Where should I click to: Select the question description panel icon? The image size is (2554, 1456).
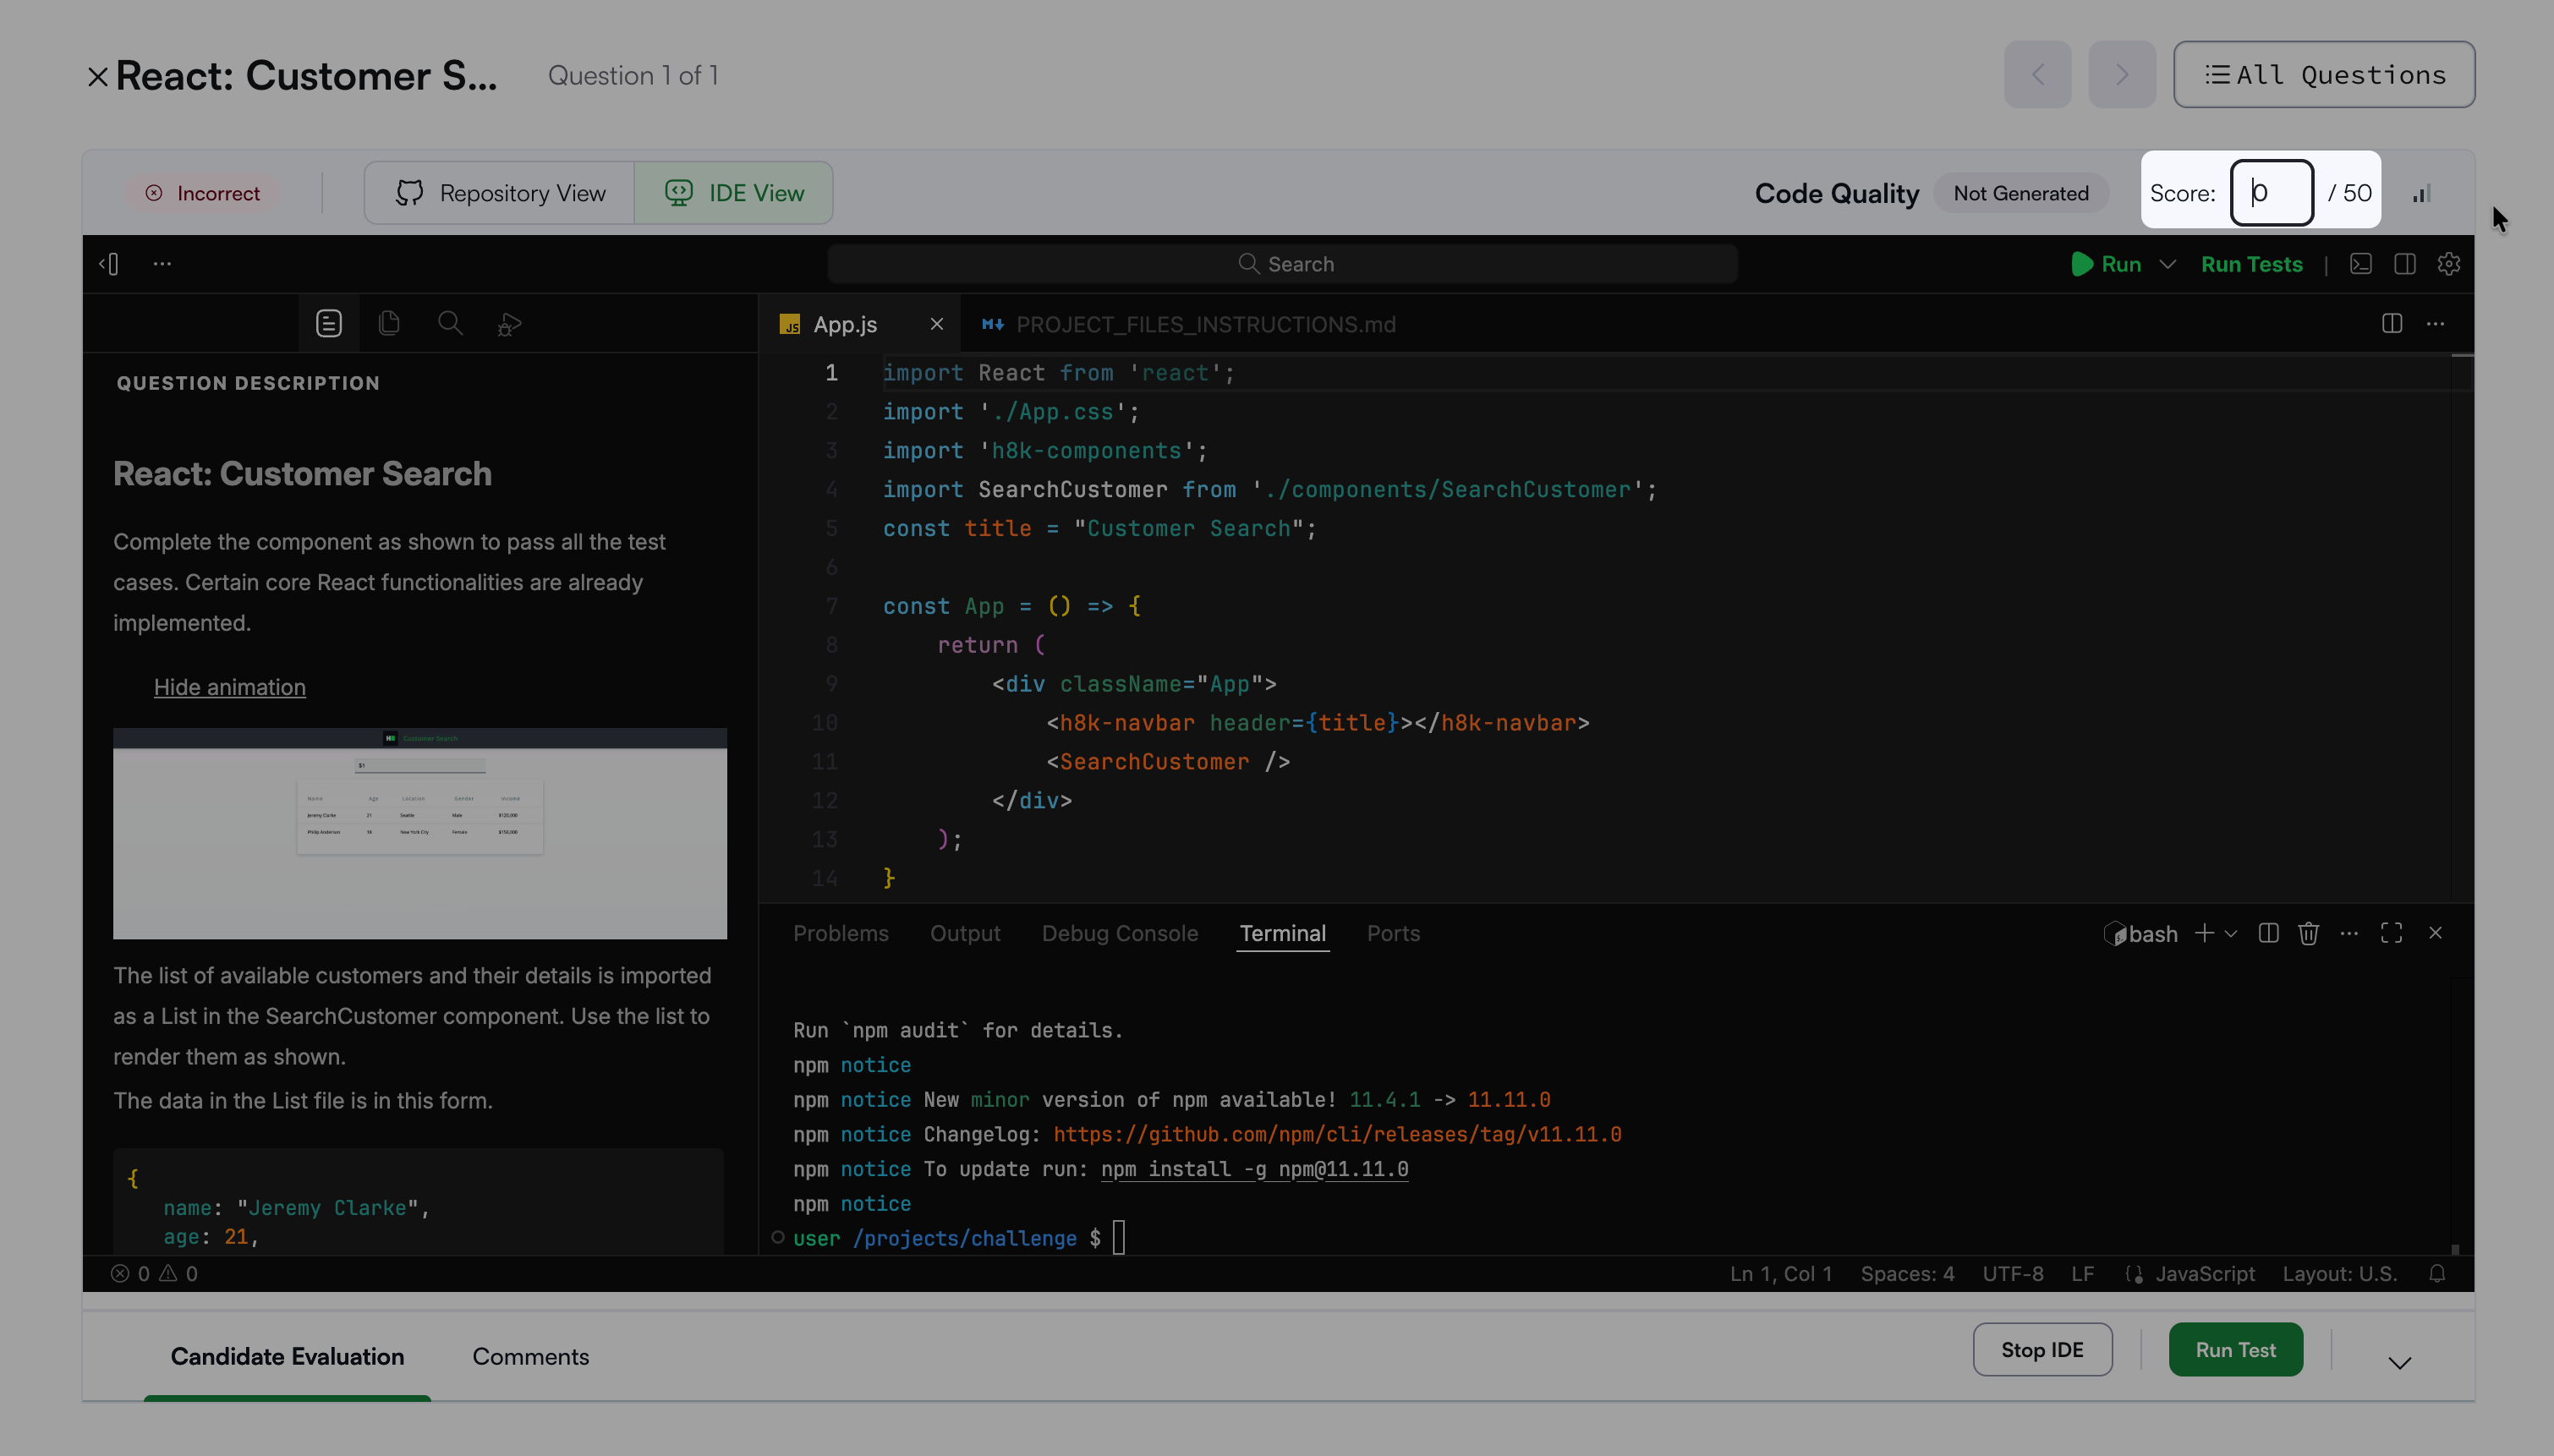click(x=329, y=323)
